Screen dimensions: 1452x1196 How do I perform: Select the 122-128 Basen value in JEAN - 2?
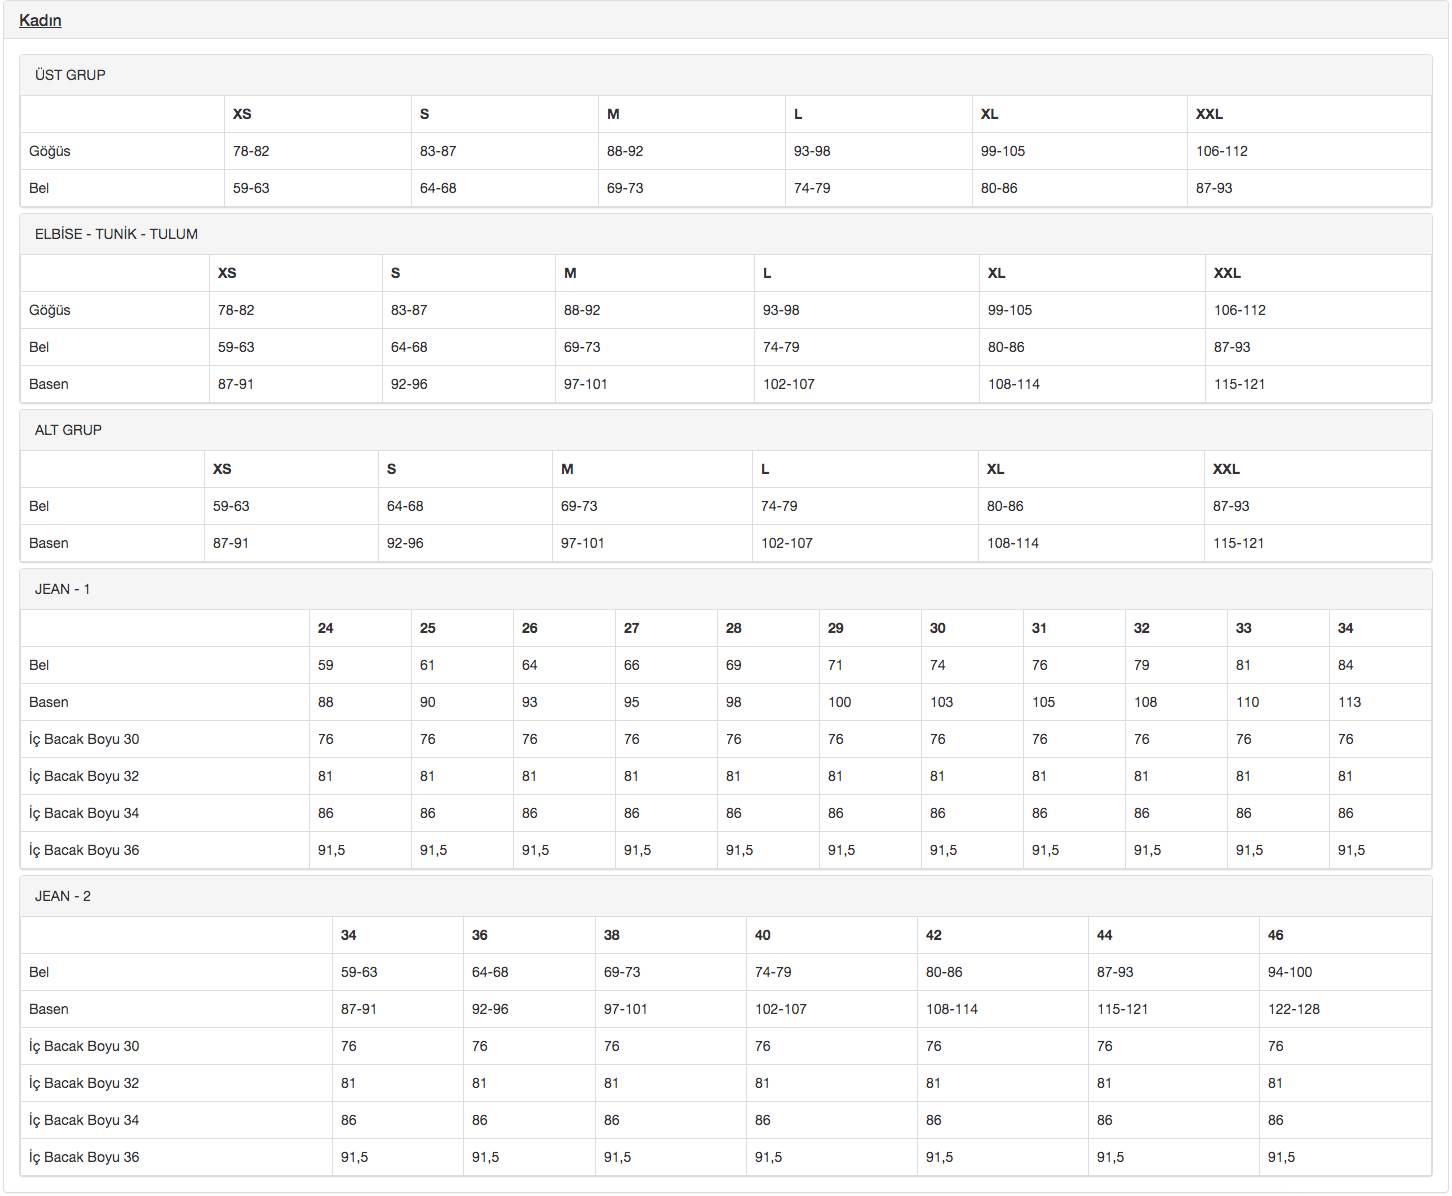(x=1294, y=1009)
